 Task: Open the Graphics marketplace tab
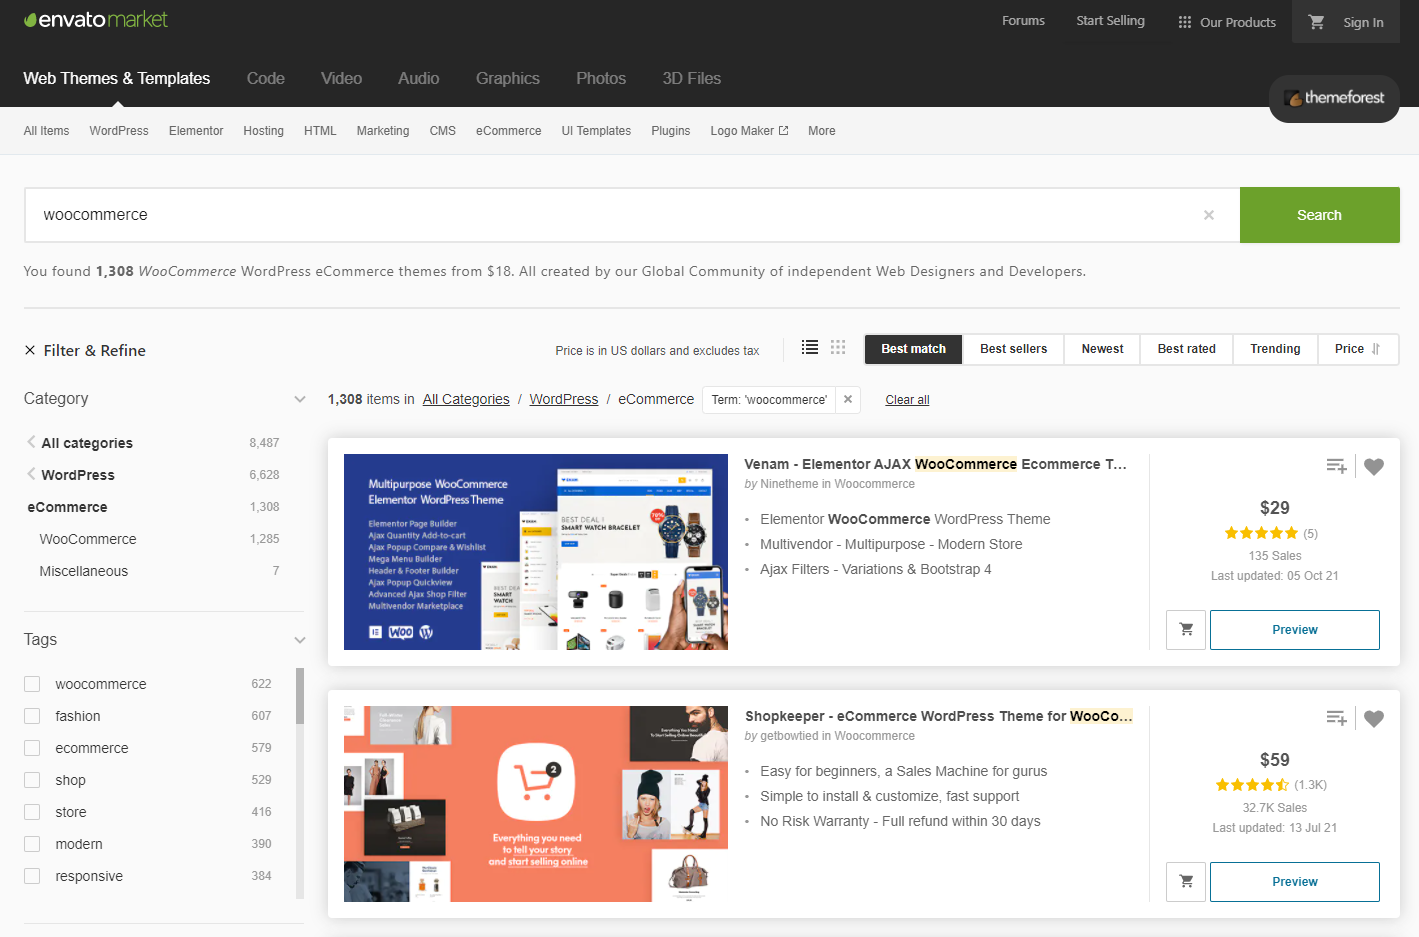508,78
